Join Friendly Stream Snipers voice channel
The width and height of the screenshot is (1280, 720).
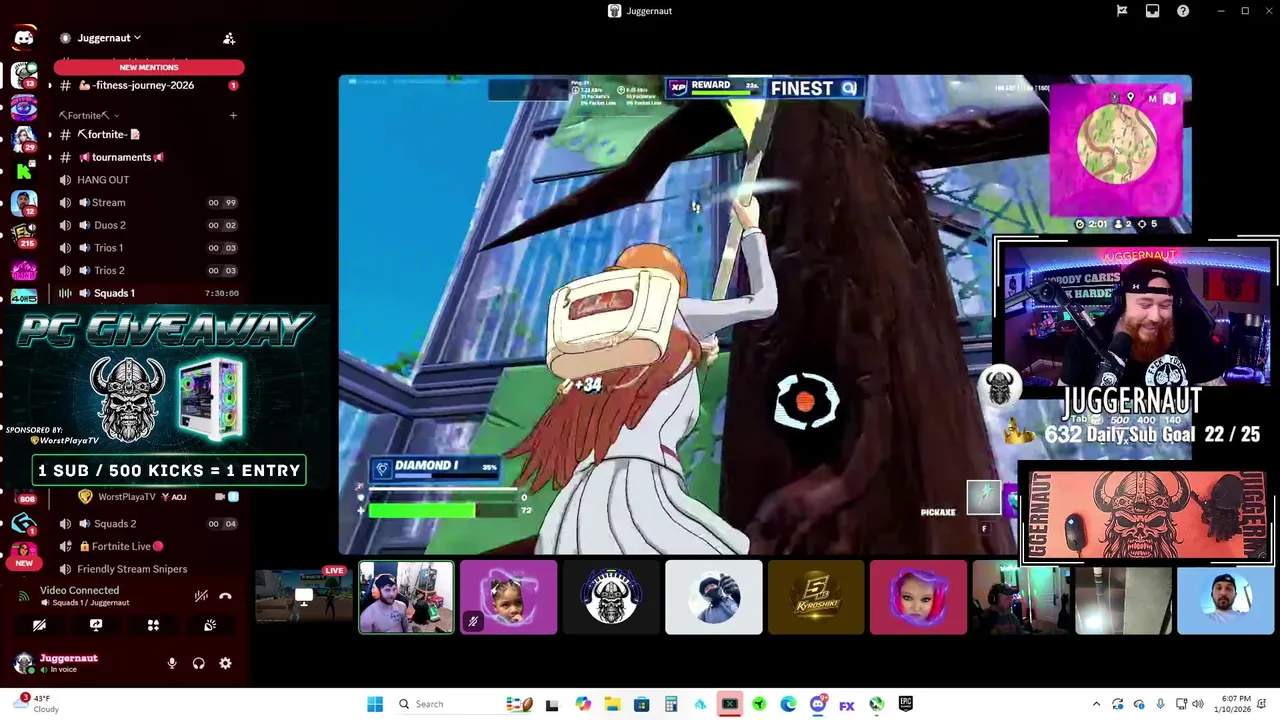click(148, 569)
